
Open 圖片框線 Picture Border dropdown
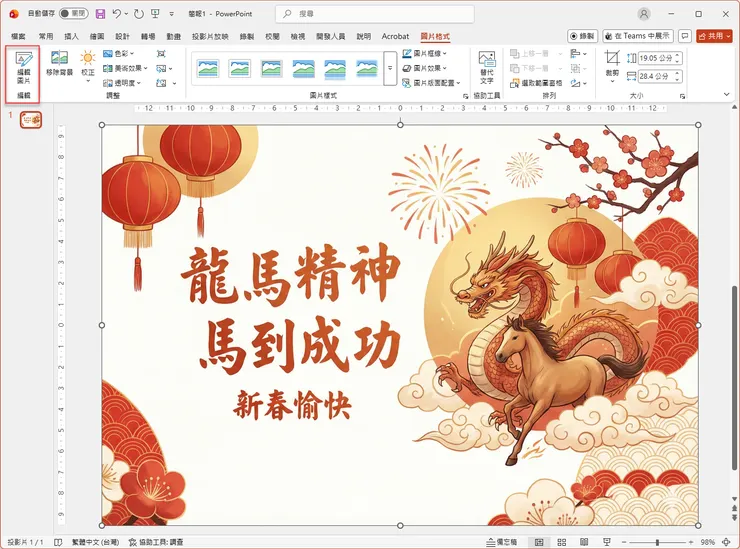click(x=425, y=54)
